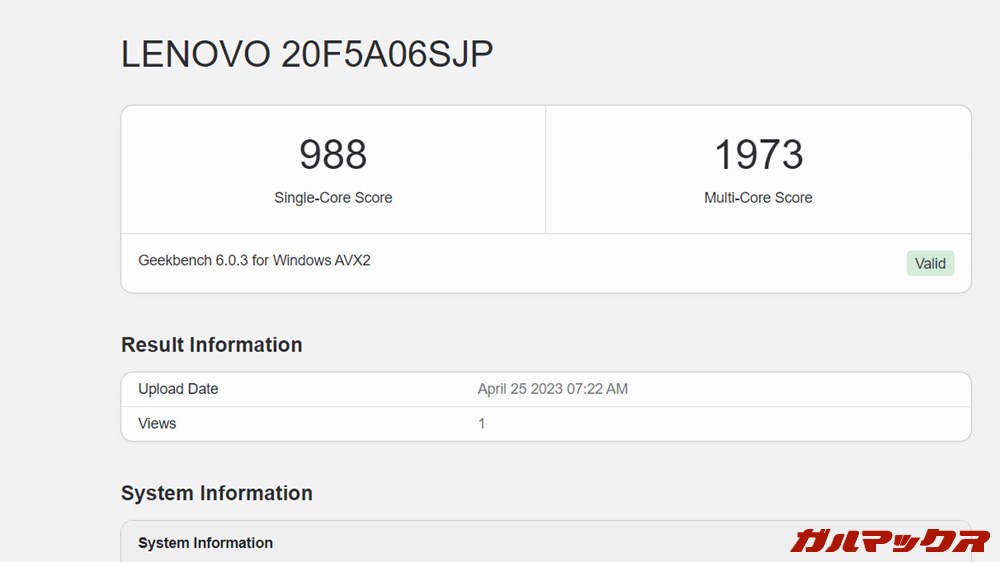
Task: Click the green Valid badge
Action: [930, 264]
